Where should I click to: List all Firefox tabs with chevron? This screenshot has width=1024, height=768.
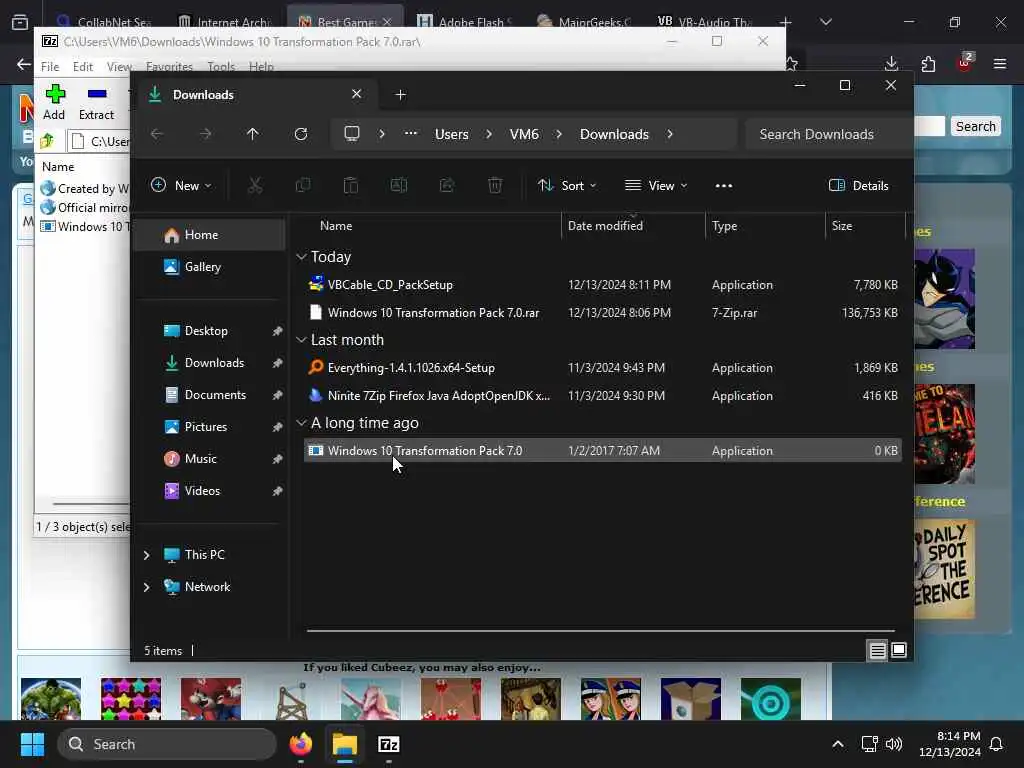pyautogui.click(x=825, y=22)
